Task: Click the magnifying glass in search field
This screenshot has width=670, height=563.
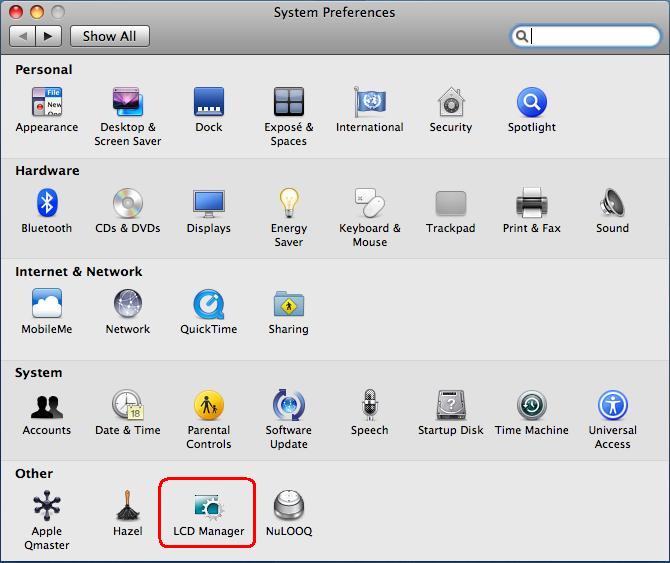Action: (x=521, y=36)
